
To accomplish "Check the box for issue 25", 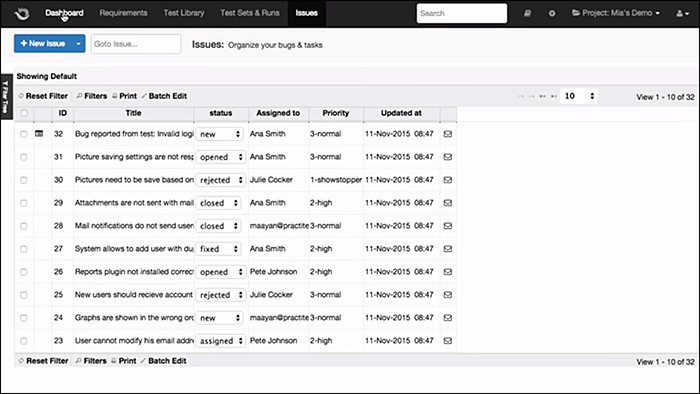I will (x=24, y=295).
